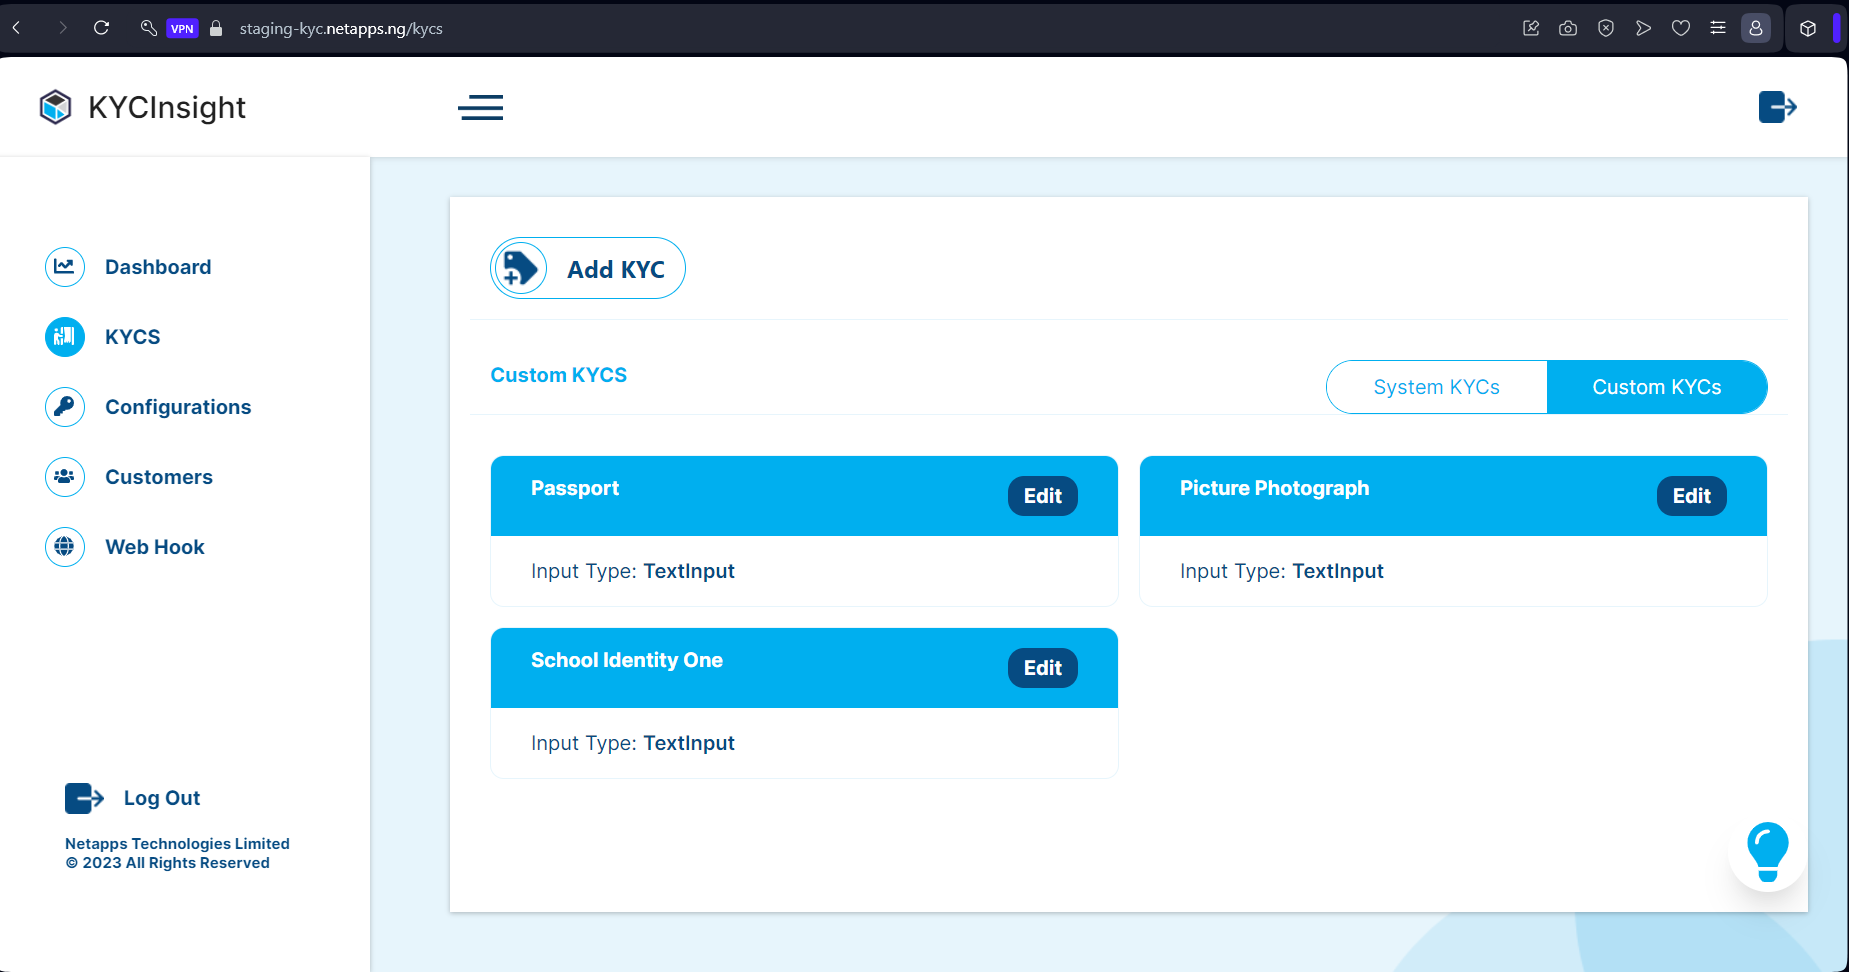Click the password key icon in address bar

click(x=149, y=28)
